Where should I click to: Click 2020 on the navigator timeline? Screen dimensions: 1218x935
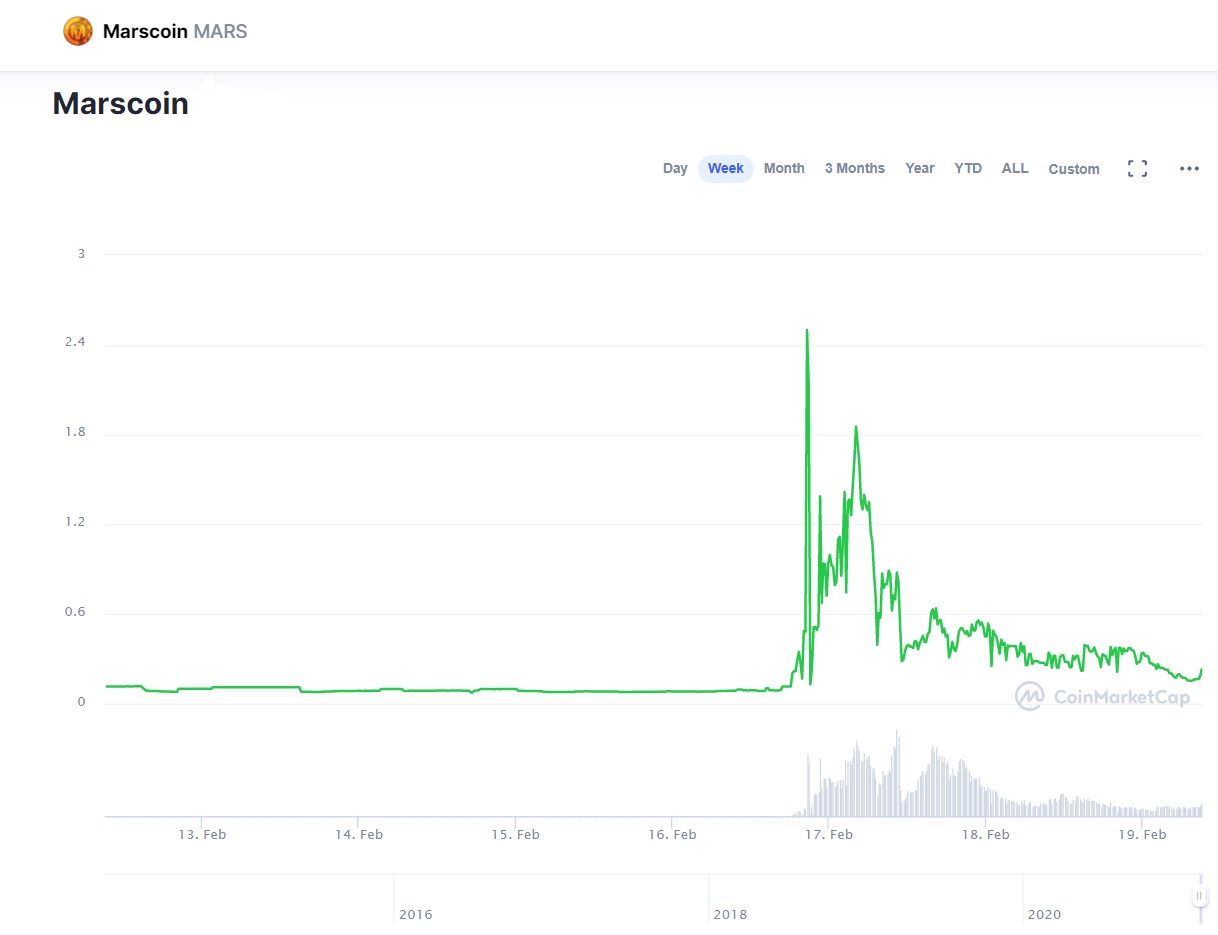pos(1044,914)
